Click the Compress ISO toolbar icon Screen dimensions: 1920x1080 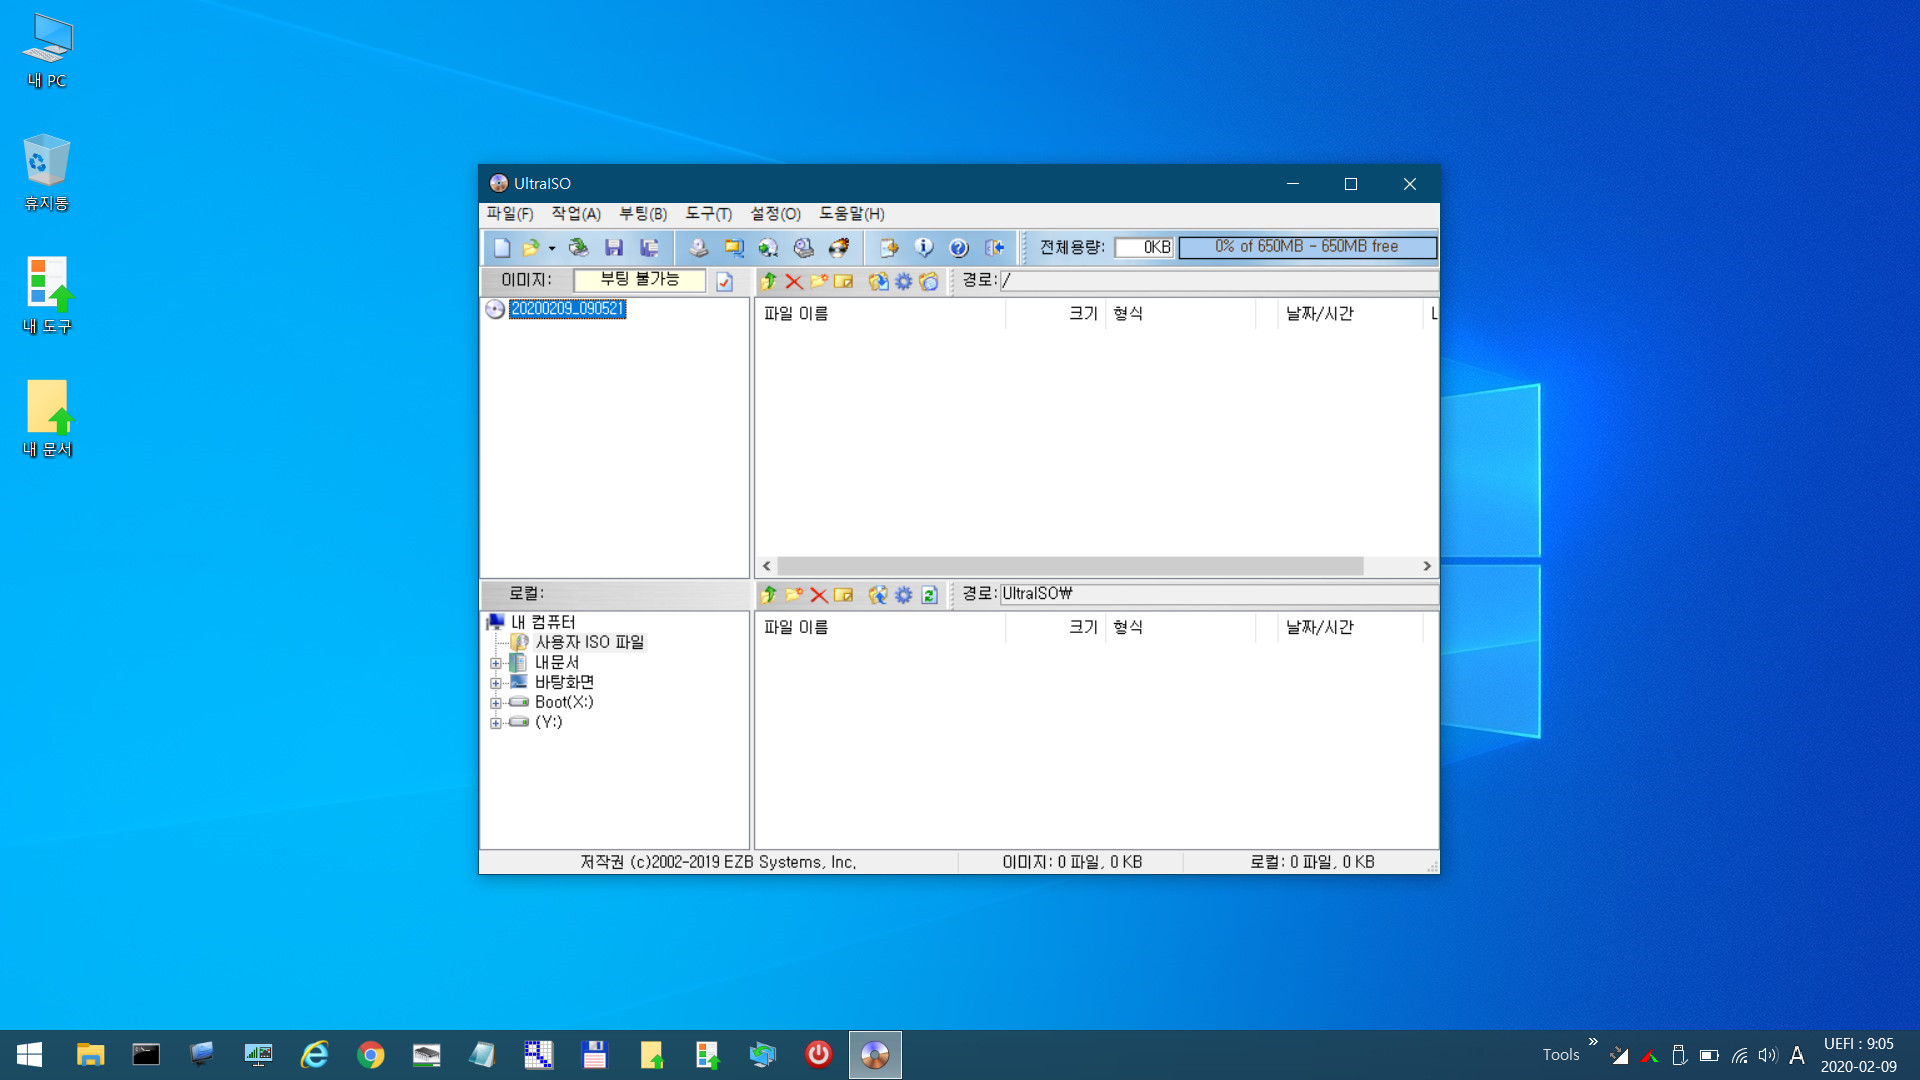tap(733, 247)
